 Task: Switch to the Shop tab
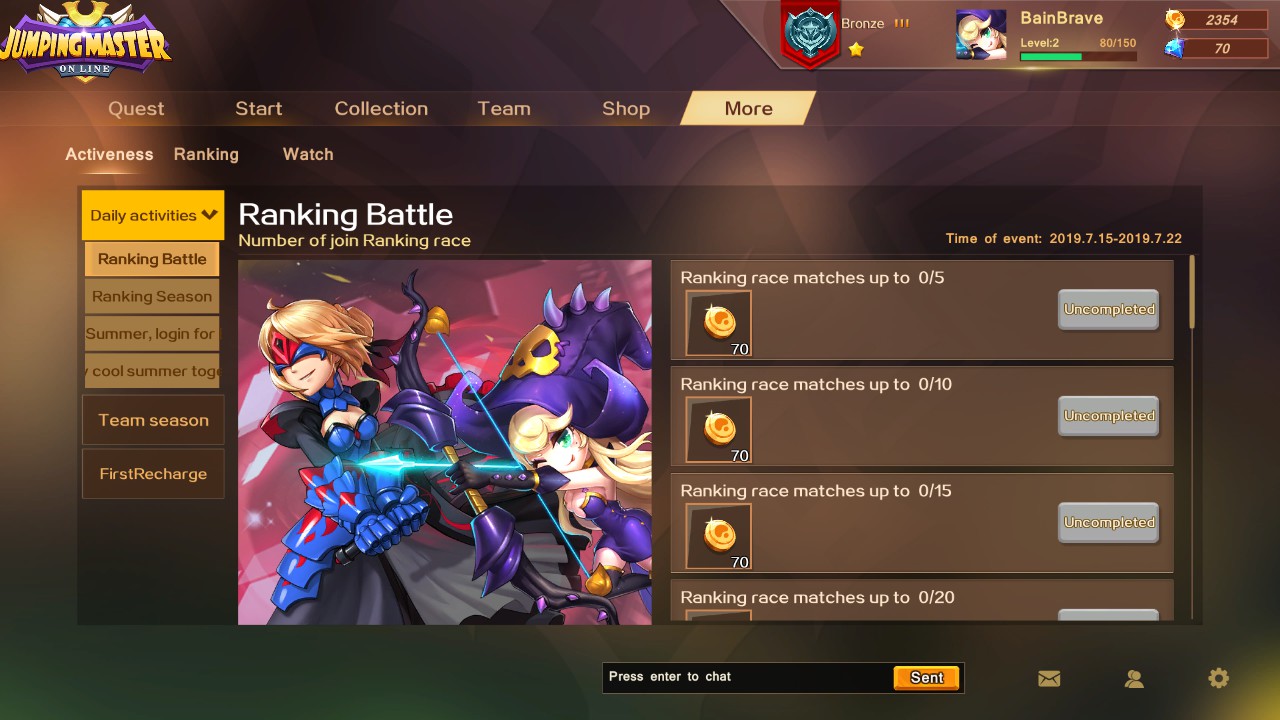(626, 108)
